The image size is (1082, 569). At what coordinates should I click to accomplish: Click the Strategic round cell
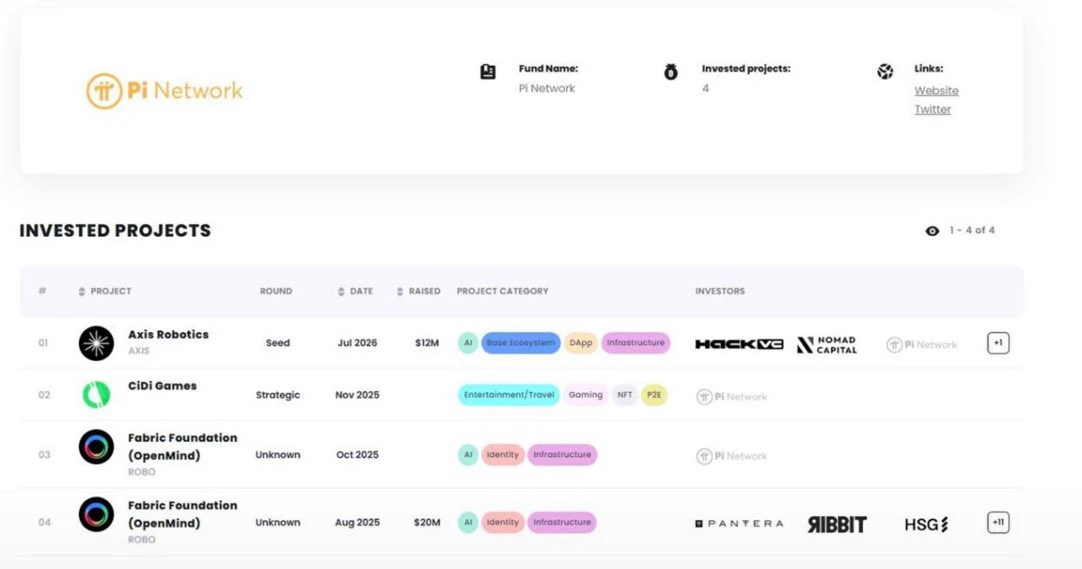[x=277, y=395]
